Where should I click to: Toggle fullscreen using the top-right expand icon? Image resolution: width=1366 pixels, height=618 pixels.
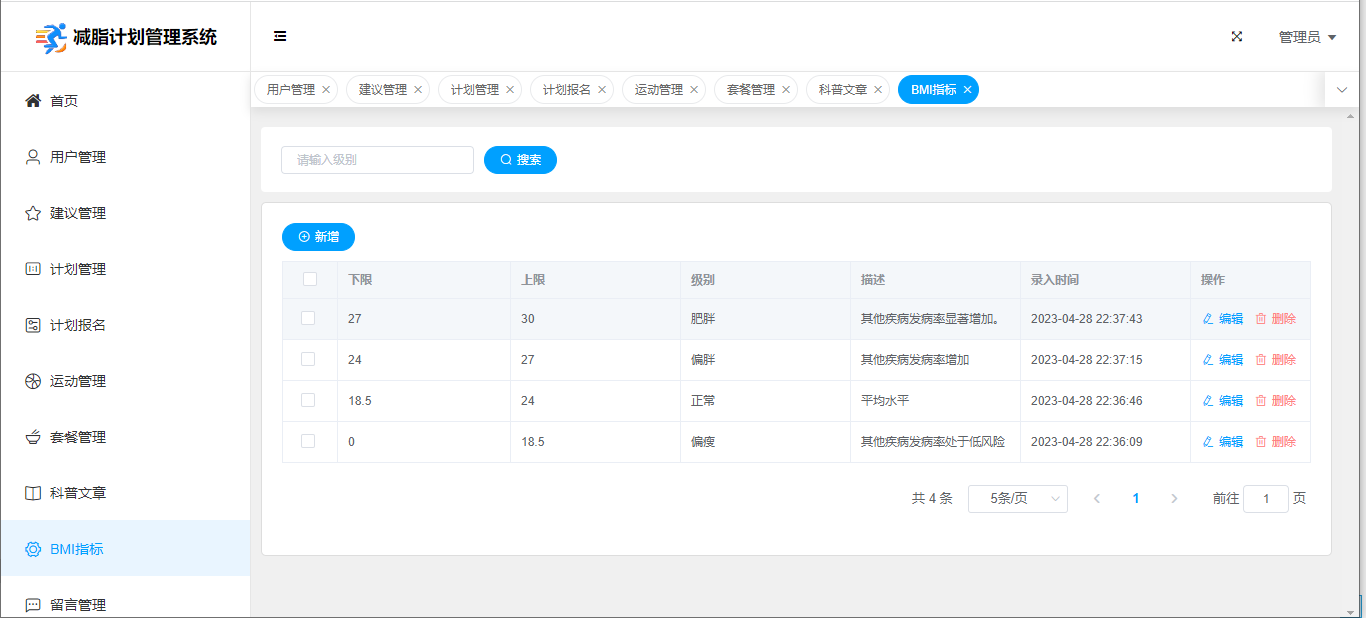[x=1237, y=36]
